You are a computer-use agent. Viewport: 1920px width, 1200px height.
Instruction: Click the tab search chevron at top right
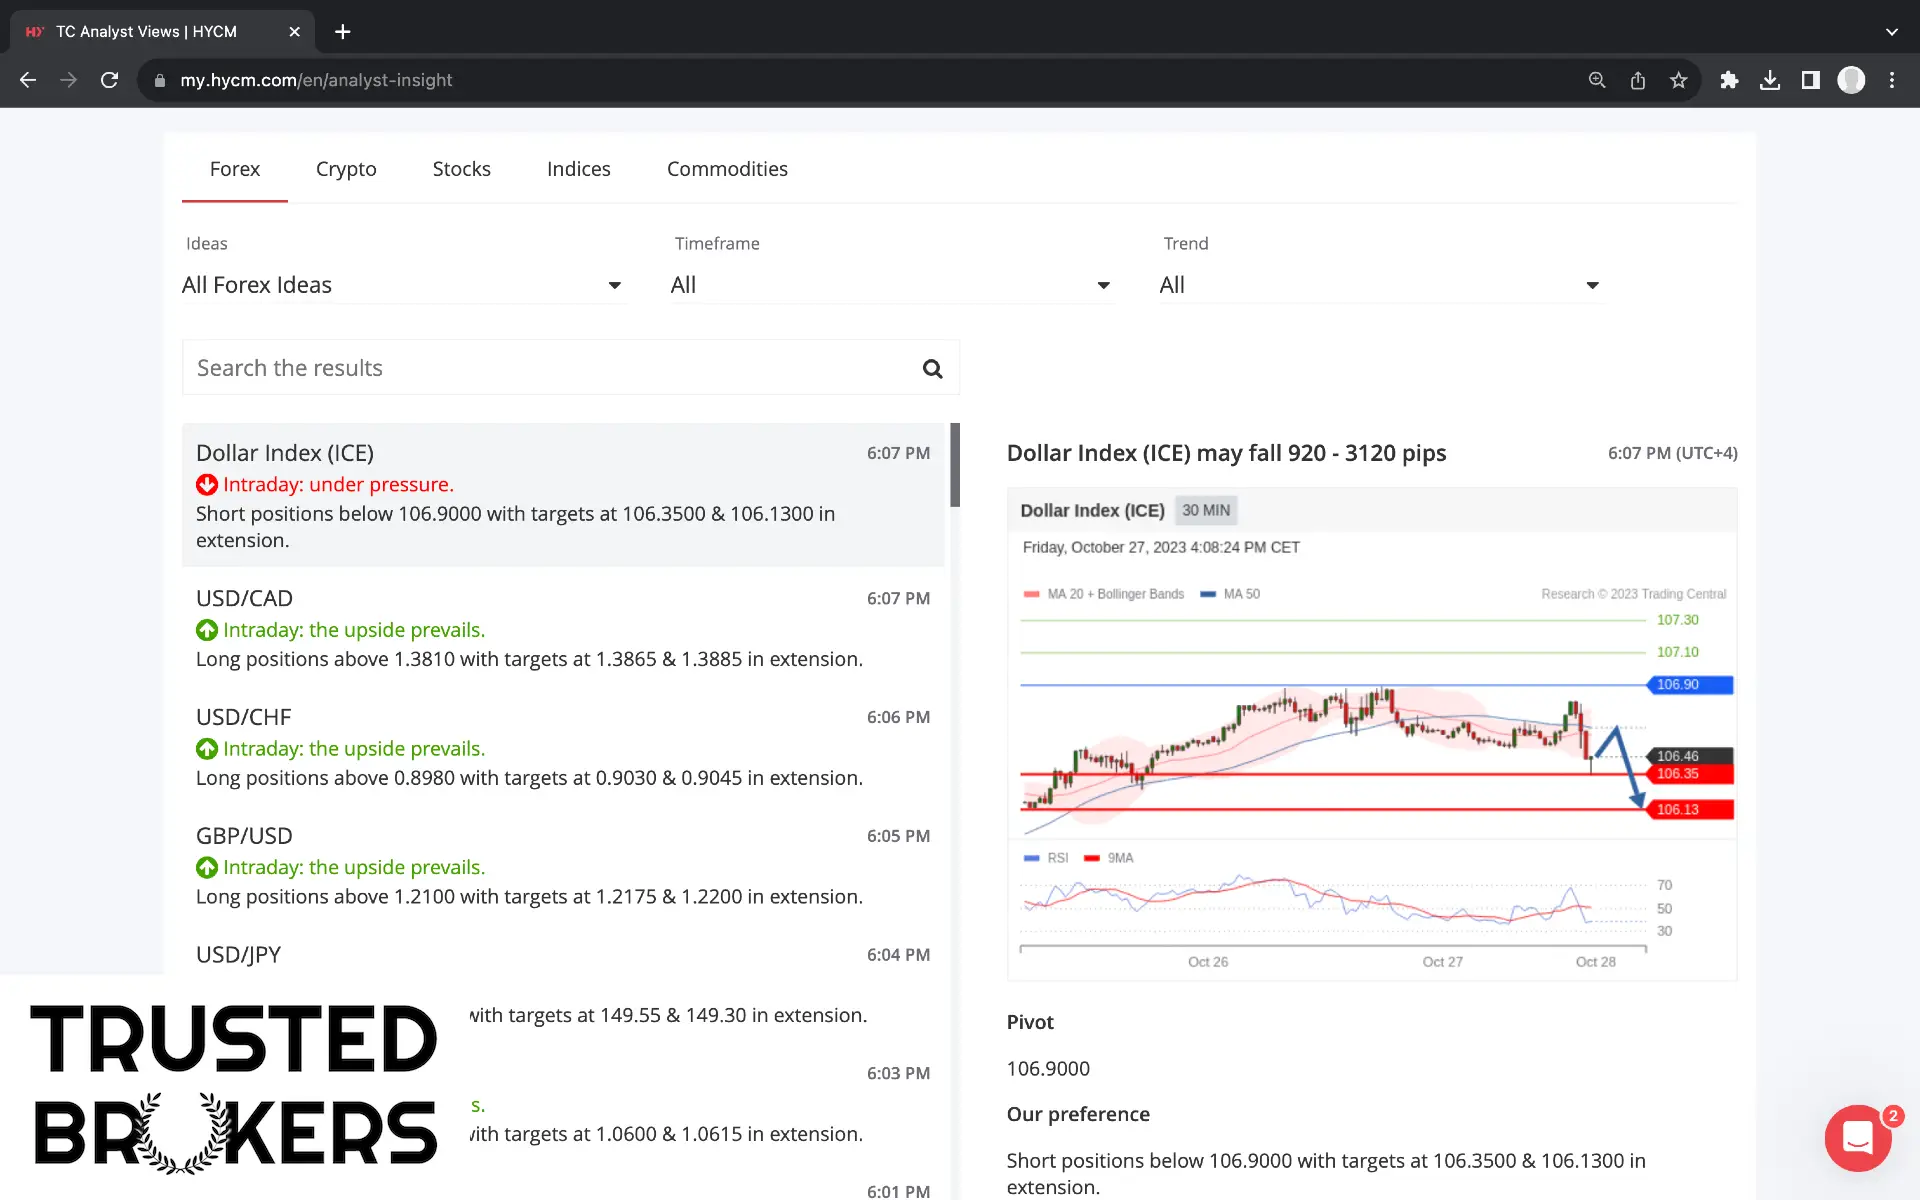[x=1891, y=32]
